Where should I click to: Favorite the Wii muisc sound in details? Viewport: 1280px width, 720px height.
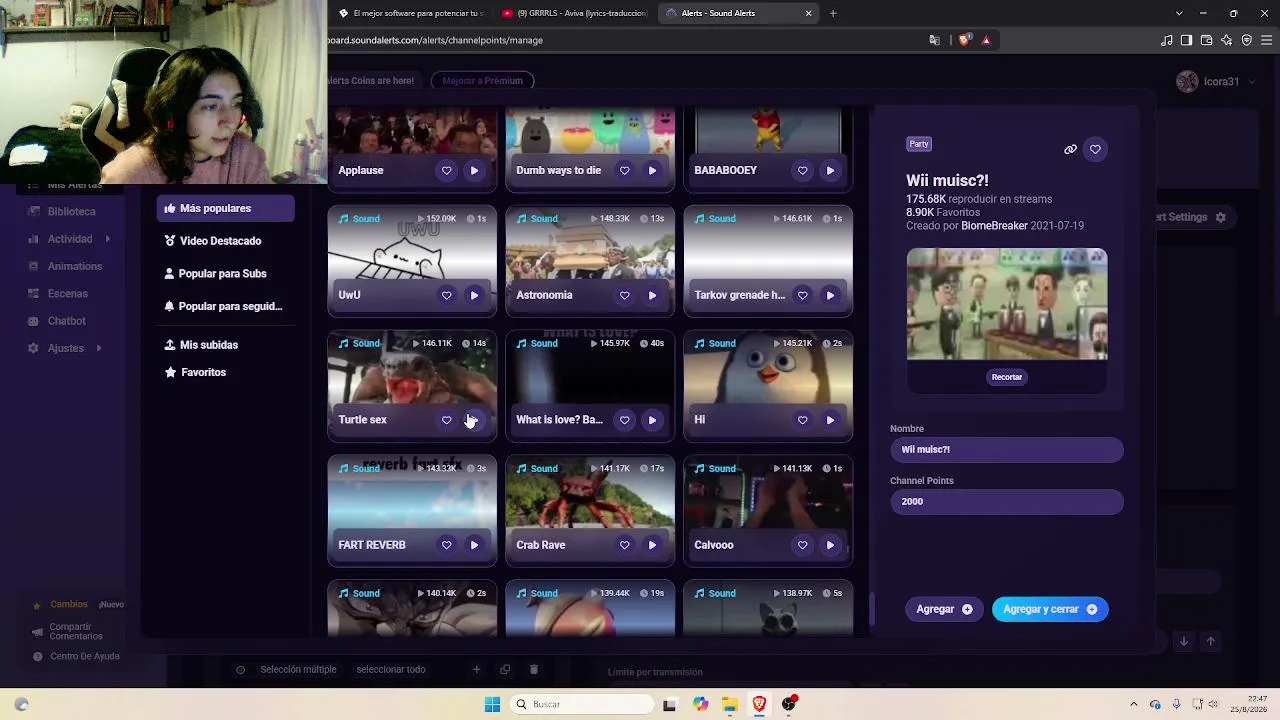(1095, 150)
